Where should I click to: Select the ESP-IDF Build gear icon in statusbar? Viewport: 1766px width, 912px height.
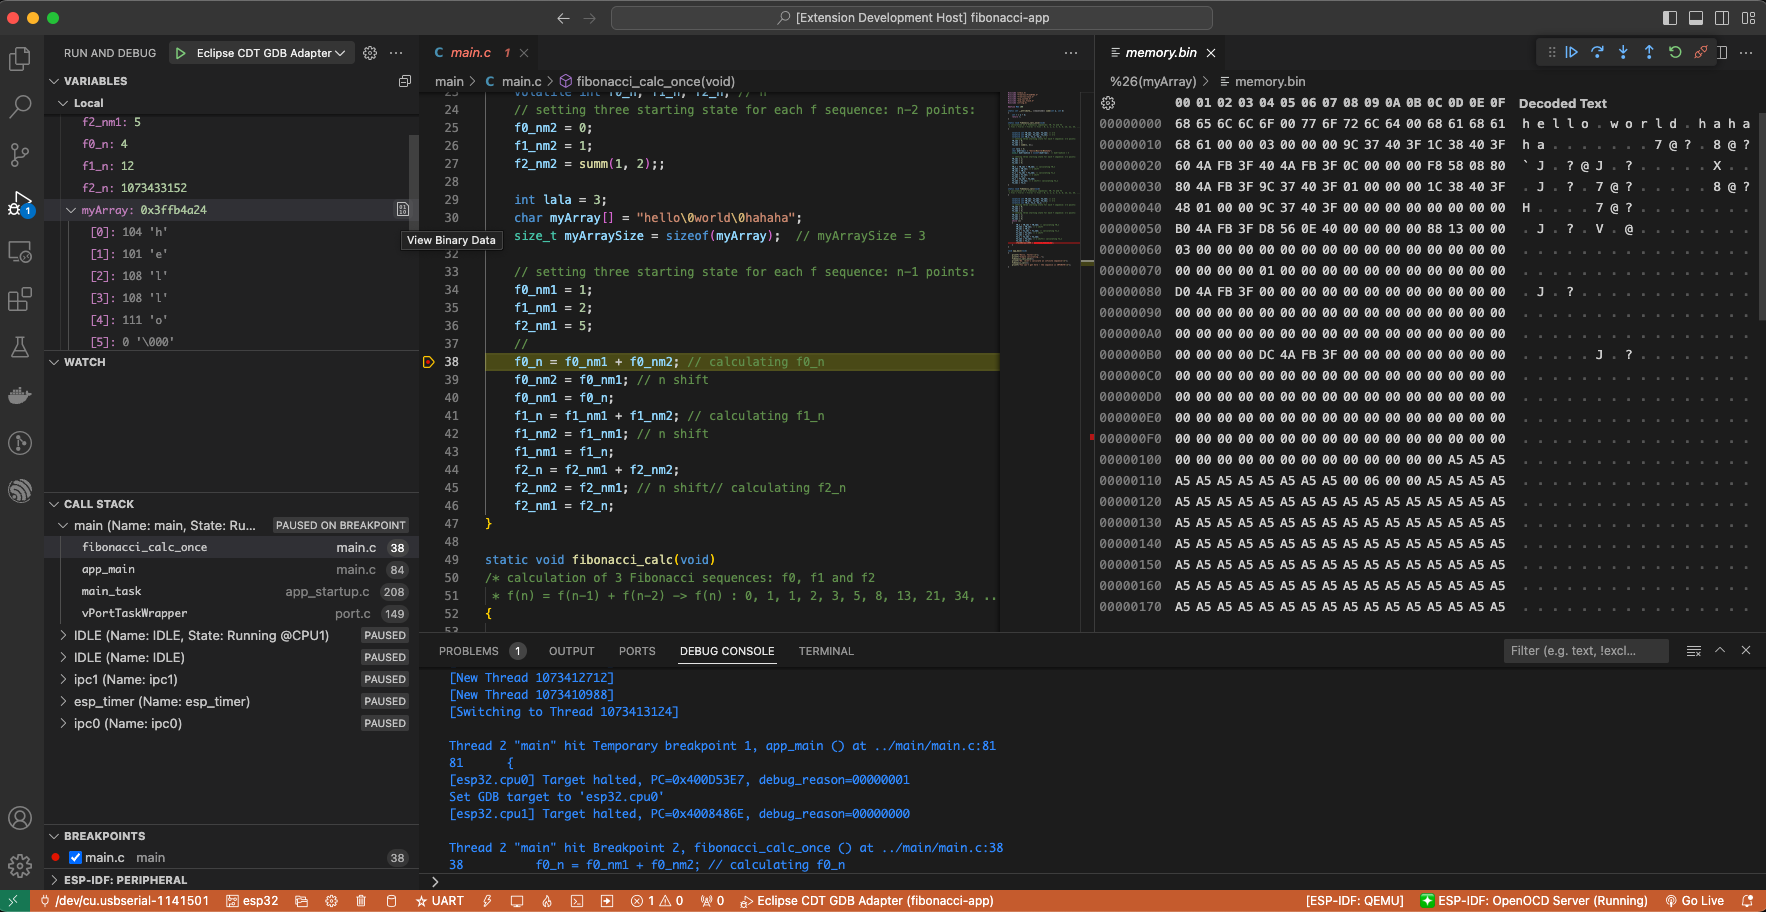click(x=331, y=900)
